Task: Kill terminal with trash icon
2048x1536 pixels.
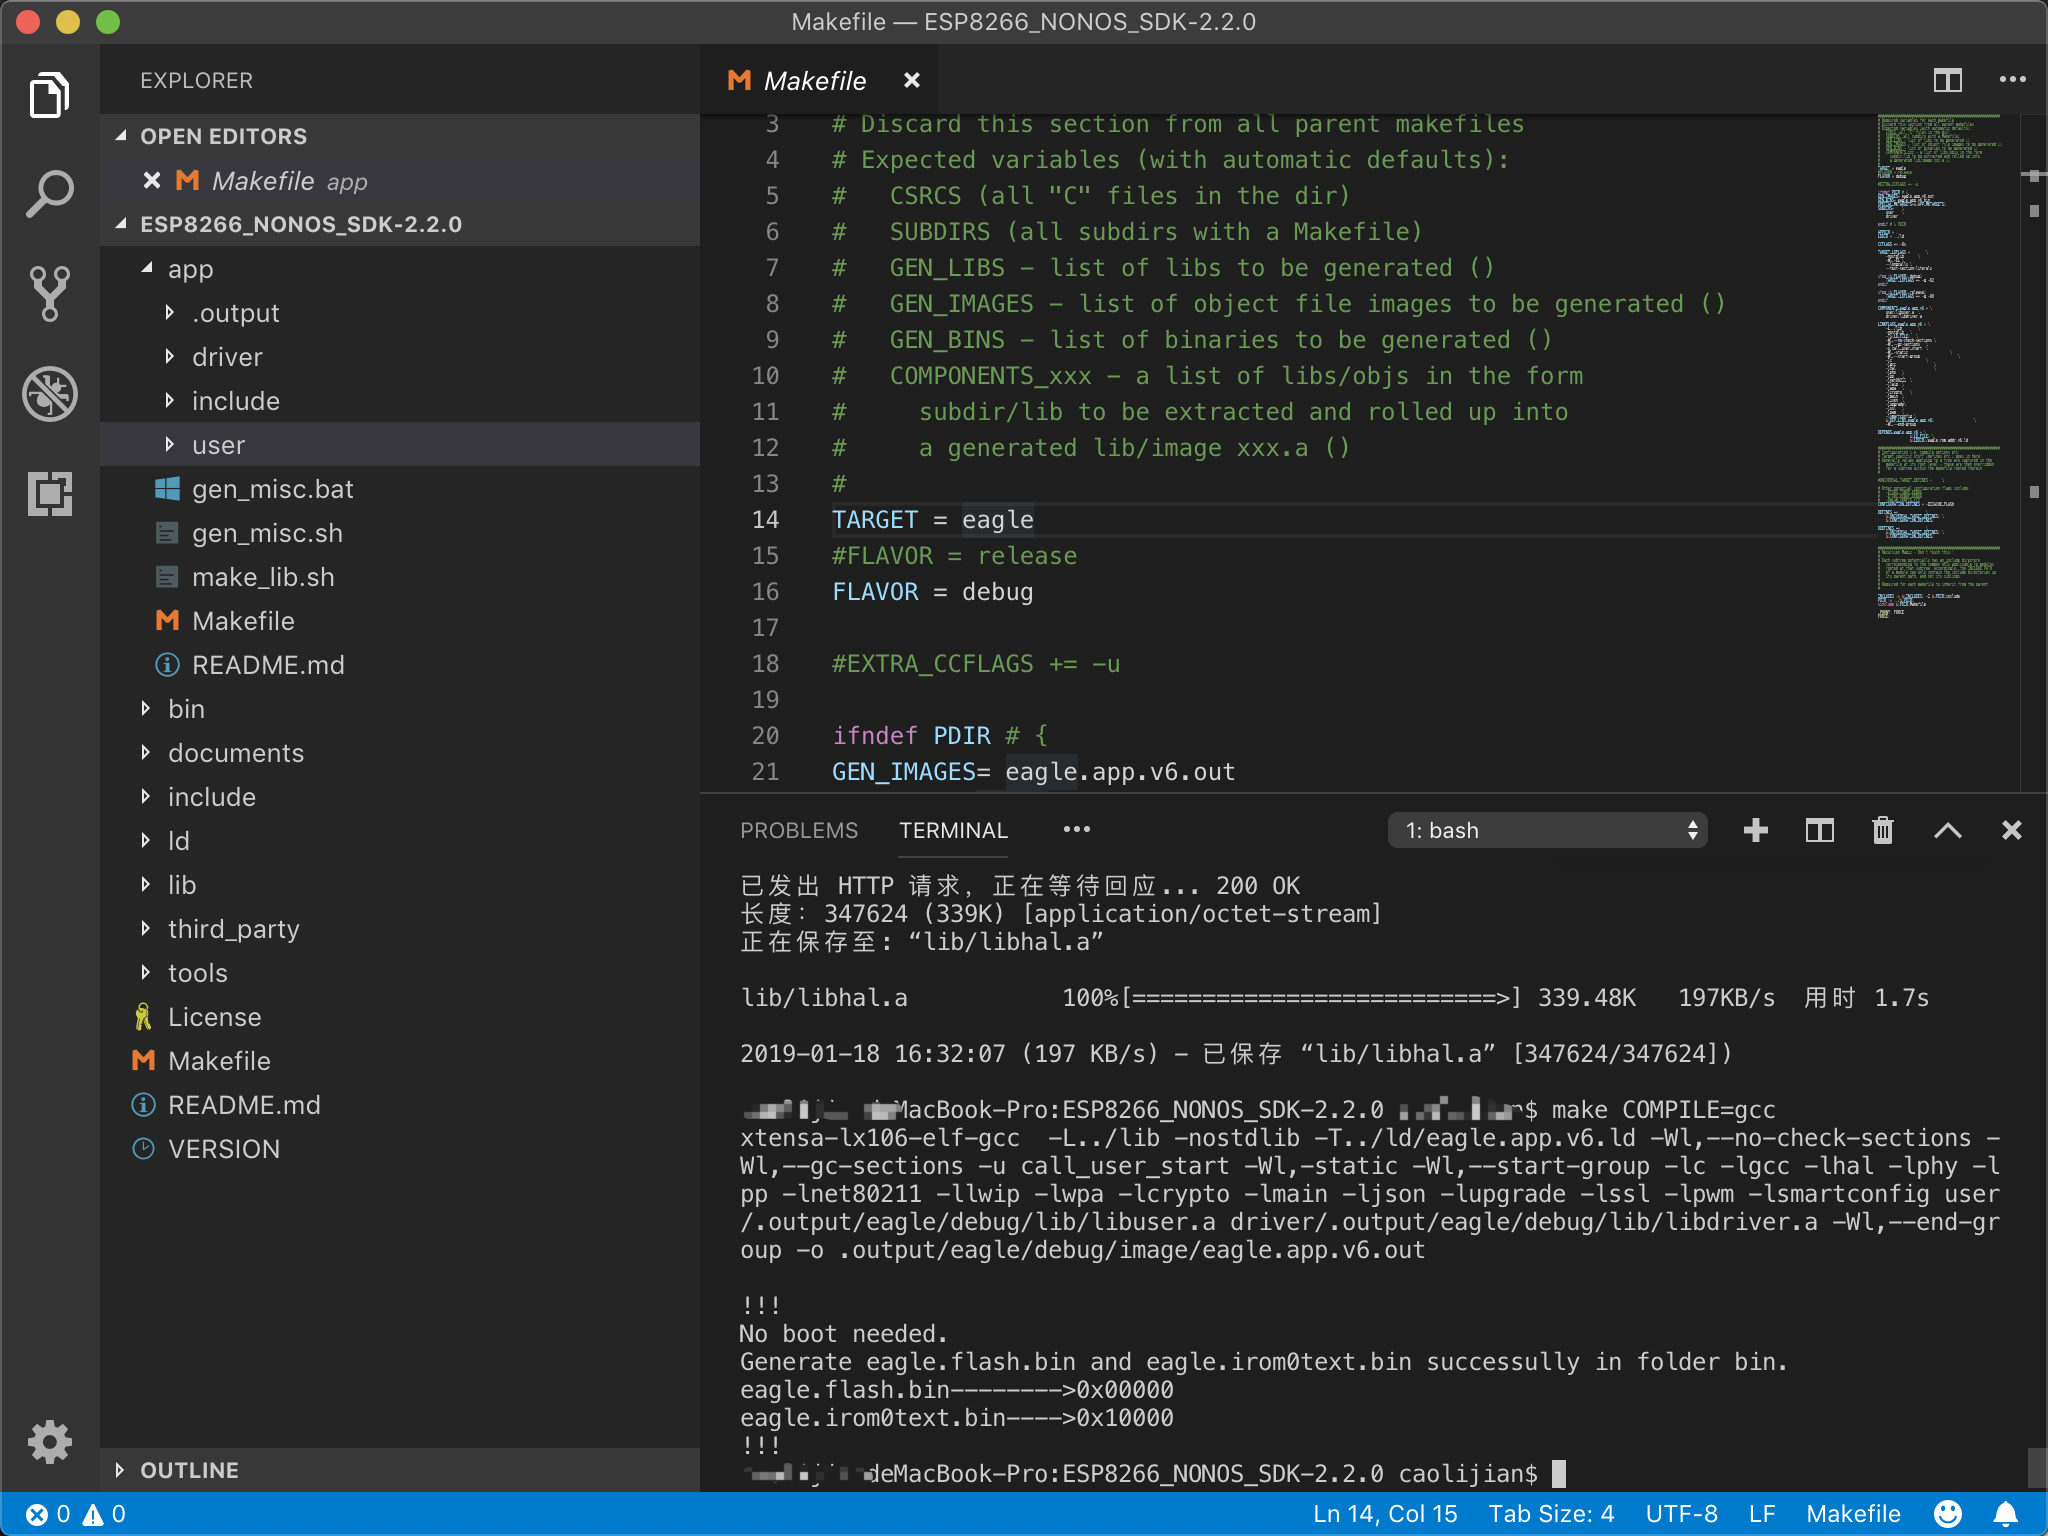Action: tap(1883, 830)
